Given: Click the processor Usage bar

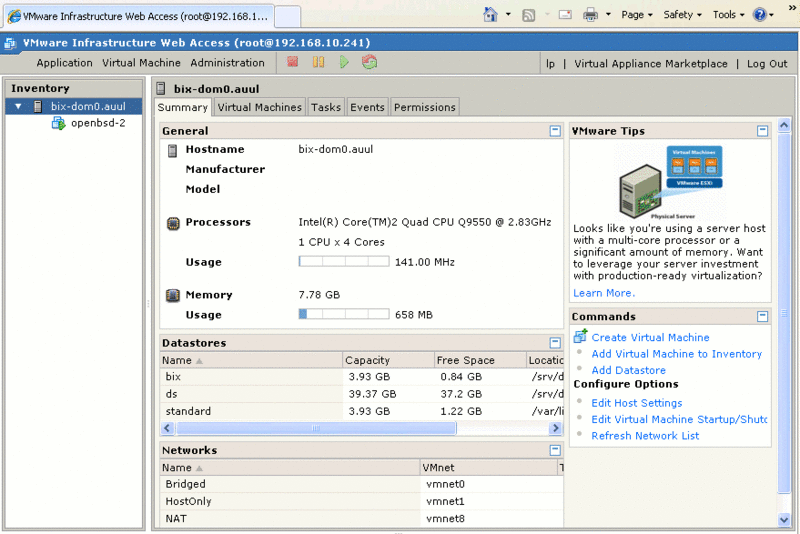Looking at the screenshot, I should point(344,262).
